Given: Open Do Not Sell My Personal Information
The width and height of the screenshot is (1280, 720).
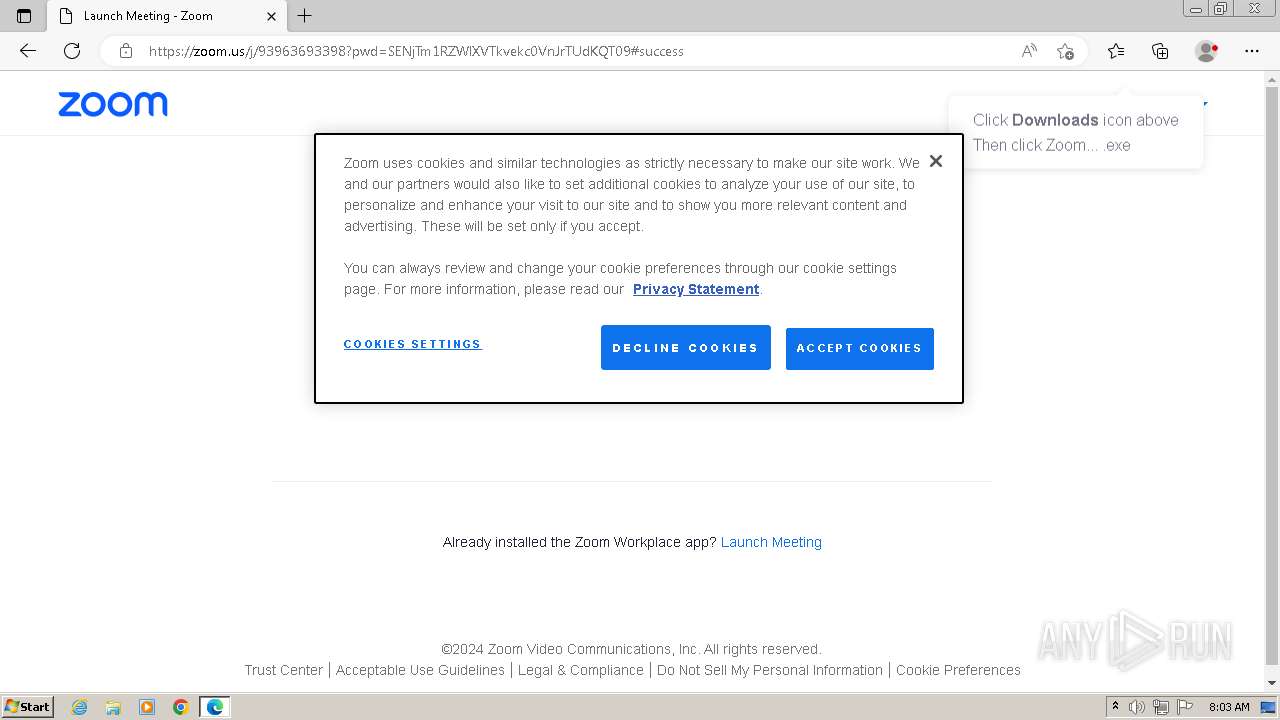Looking at the screenshot, I should (770, 670).
